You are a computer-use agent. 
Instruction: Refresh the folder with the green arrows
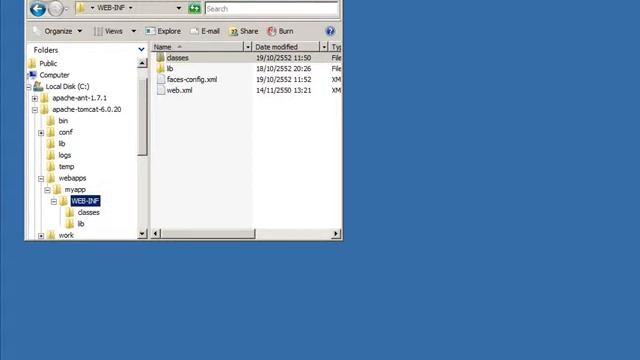pyautogui.click(x=195, y=8)
